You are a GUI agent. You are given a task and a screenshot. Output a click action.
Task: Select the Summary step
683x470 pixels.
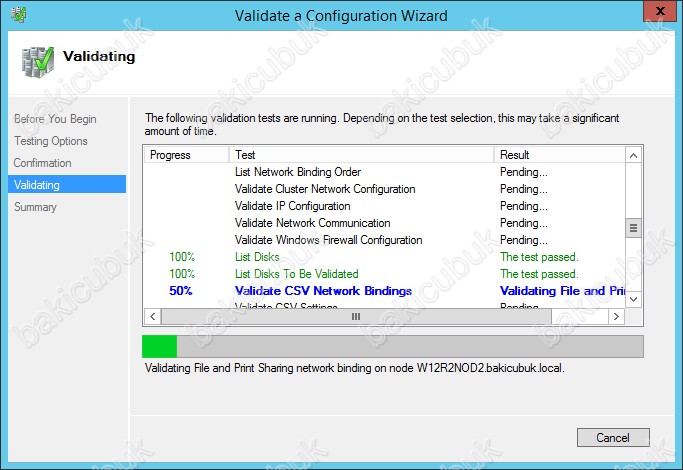[35, 206]
